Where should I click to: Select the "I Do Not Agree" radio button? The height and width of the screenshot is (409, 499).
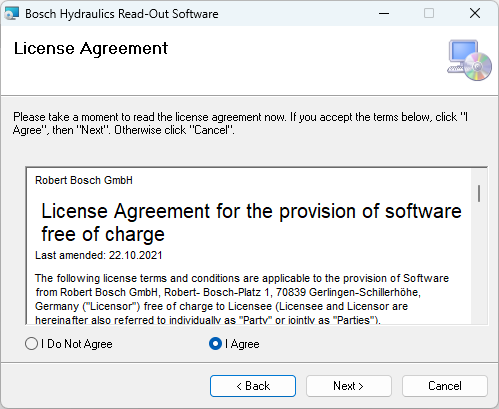[31, 344]
